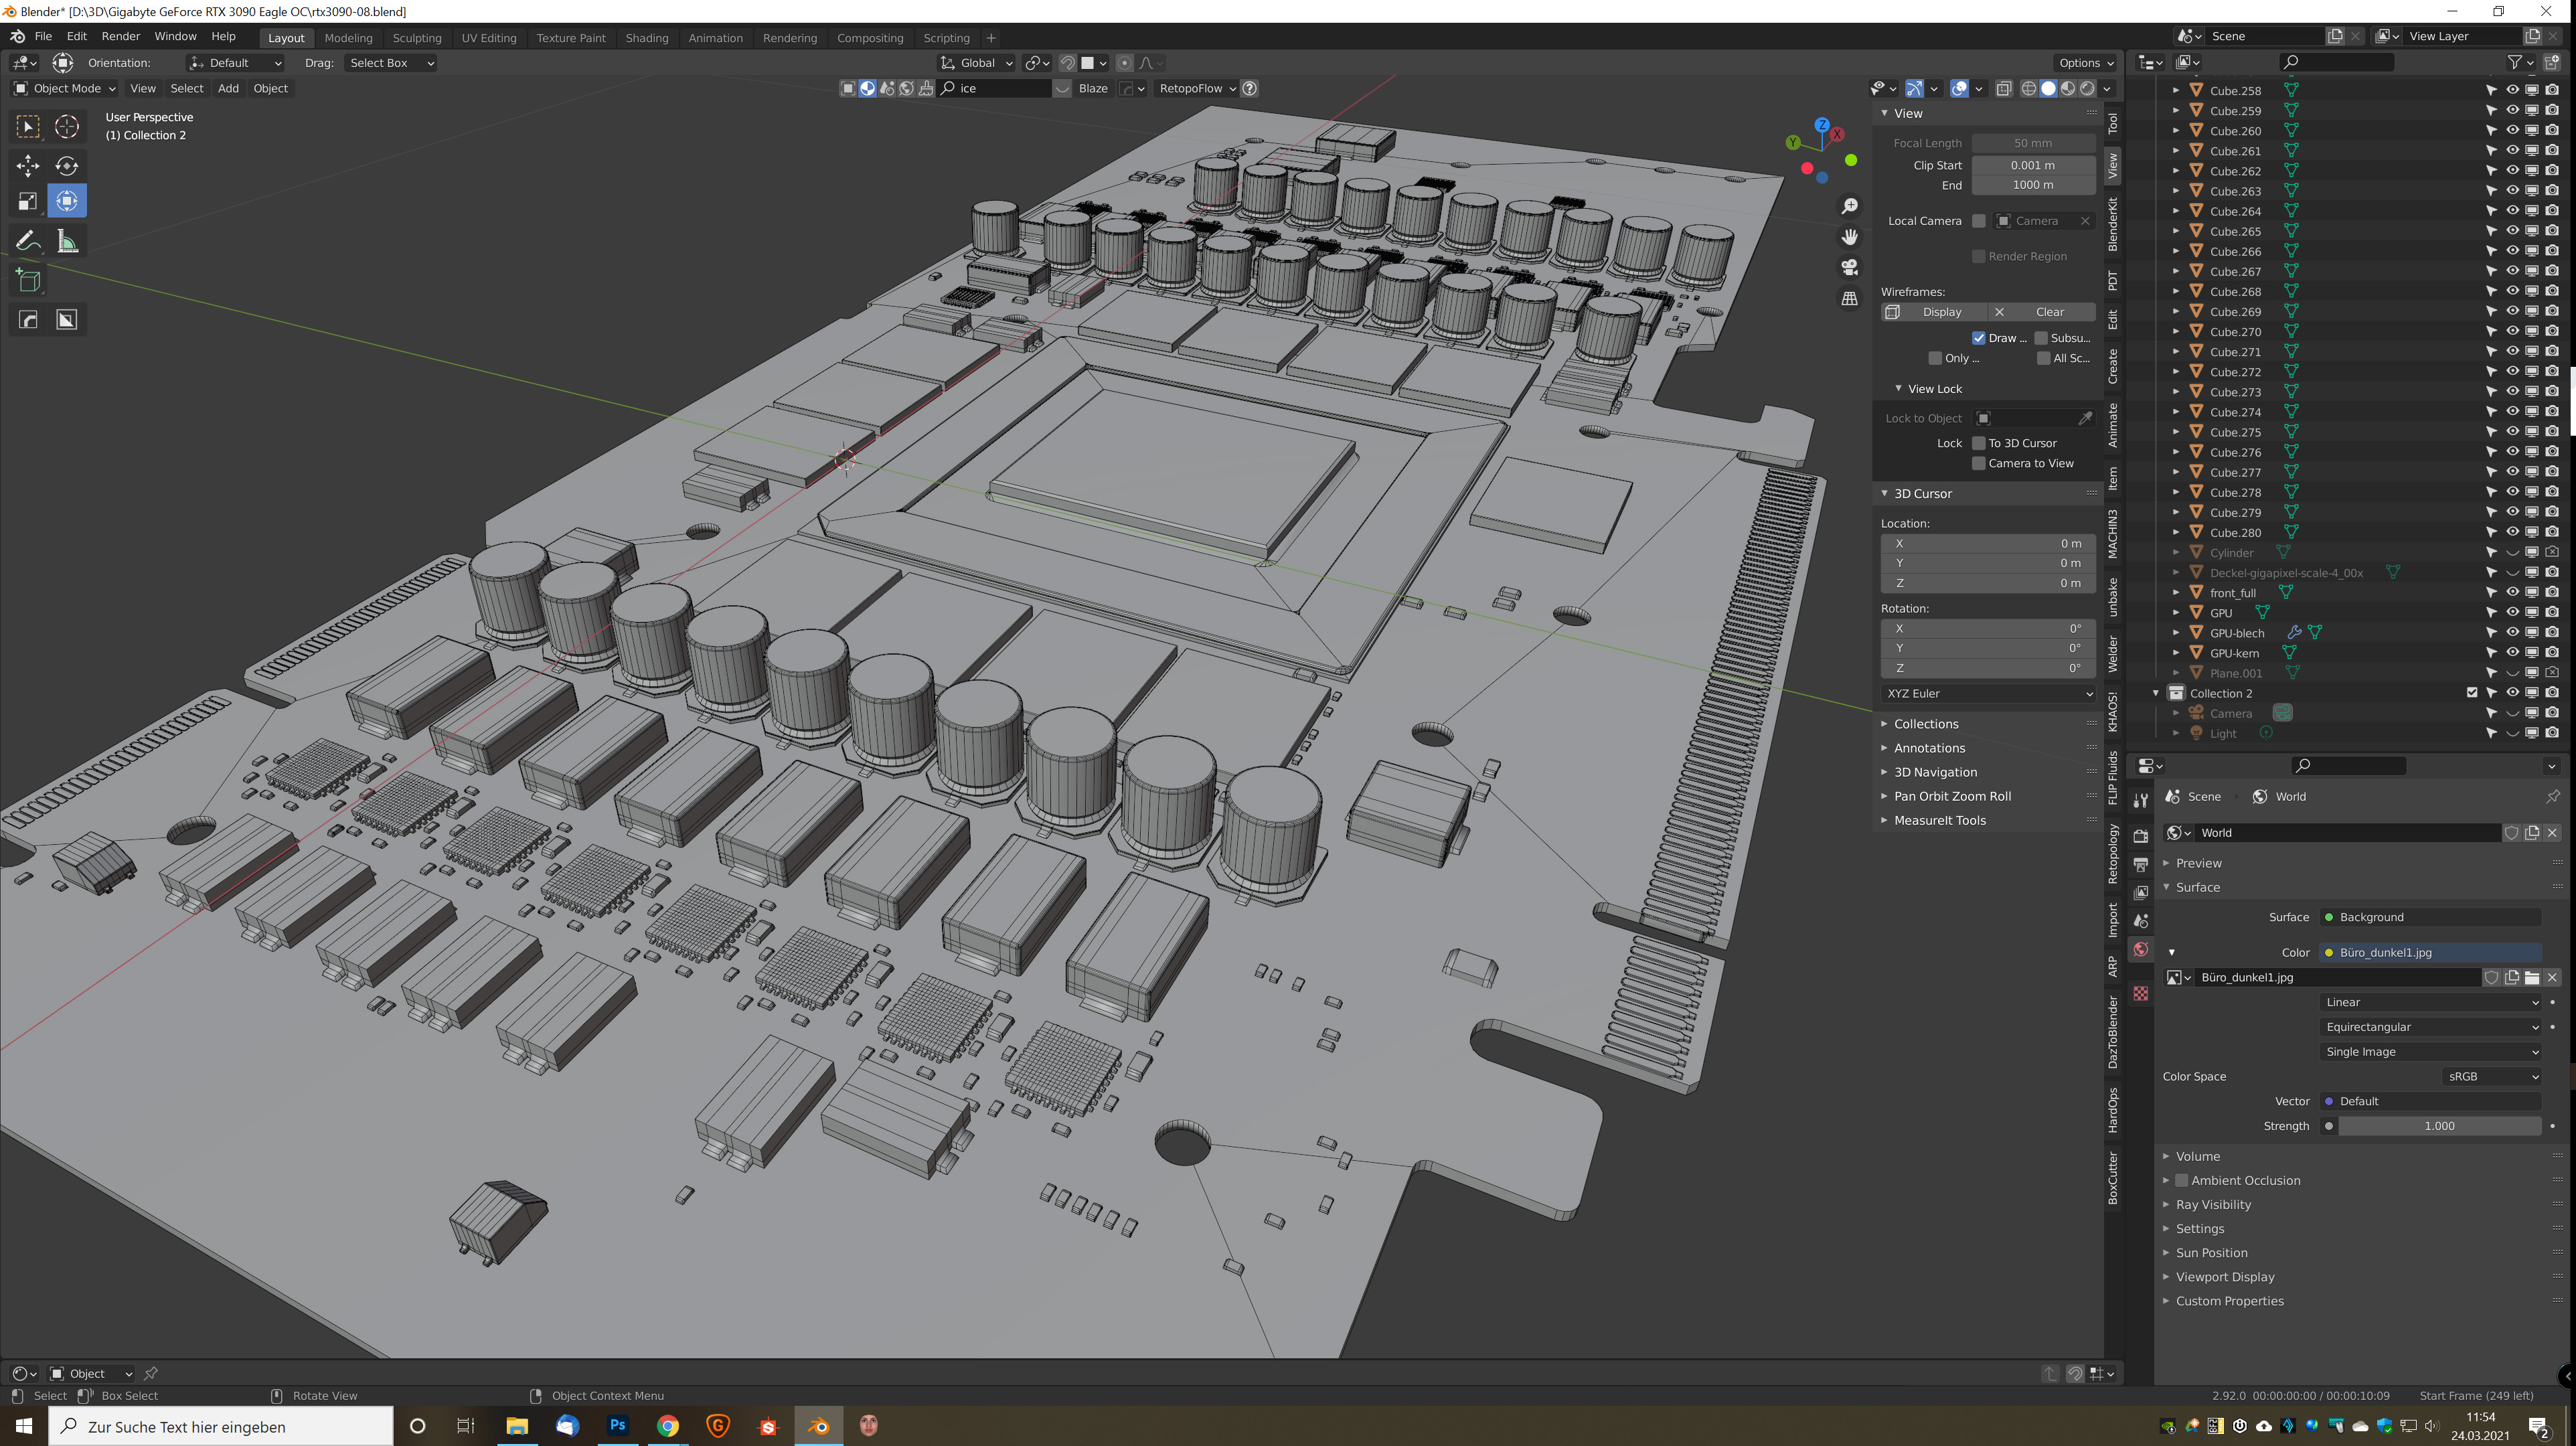Expand the Pan Orbit Zoom Roll panel
The height and width of the screenshot is (1446, 2576).
click(x=1952, y=796)
